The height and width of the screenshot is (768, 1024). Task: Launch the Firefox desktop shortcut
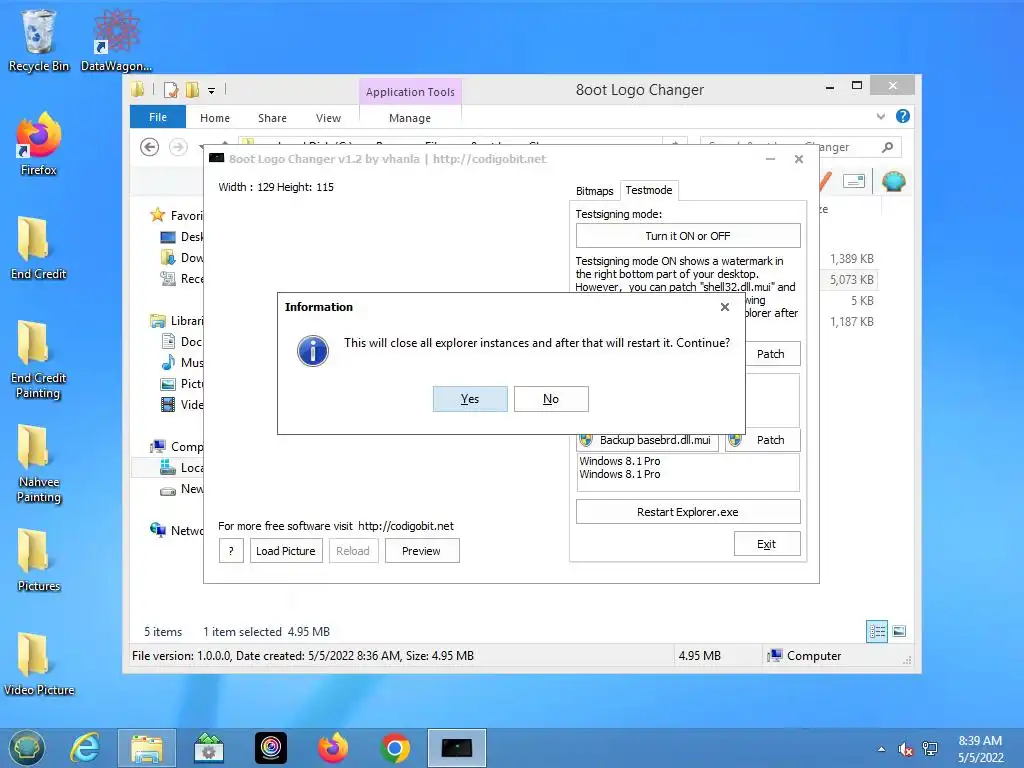pos(39,144)
